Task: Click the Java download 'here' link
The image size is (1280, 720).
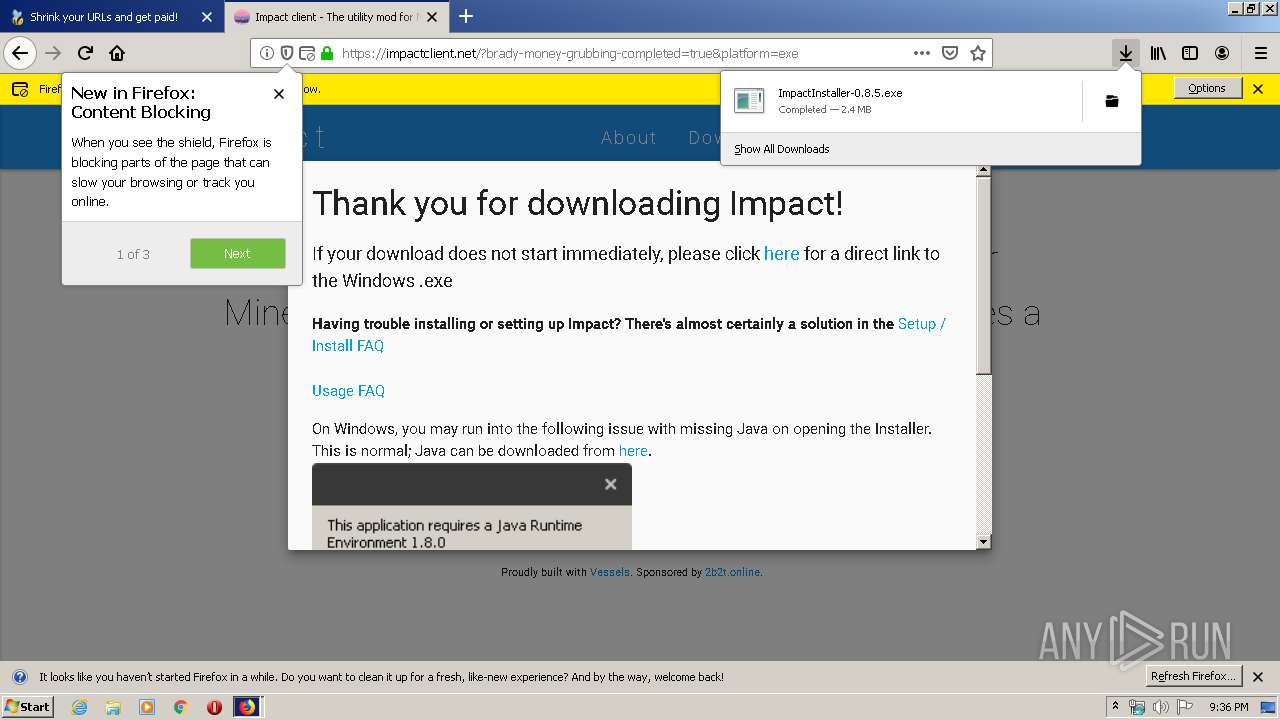Action: pyautogui.click(x=633, y=451)
